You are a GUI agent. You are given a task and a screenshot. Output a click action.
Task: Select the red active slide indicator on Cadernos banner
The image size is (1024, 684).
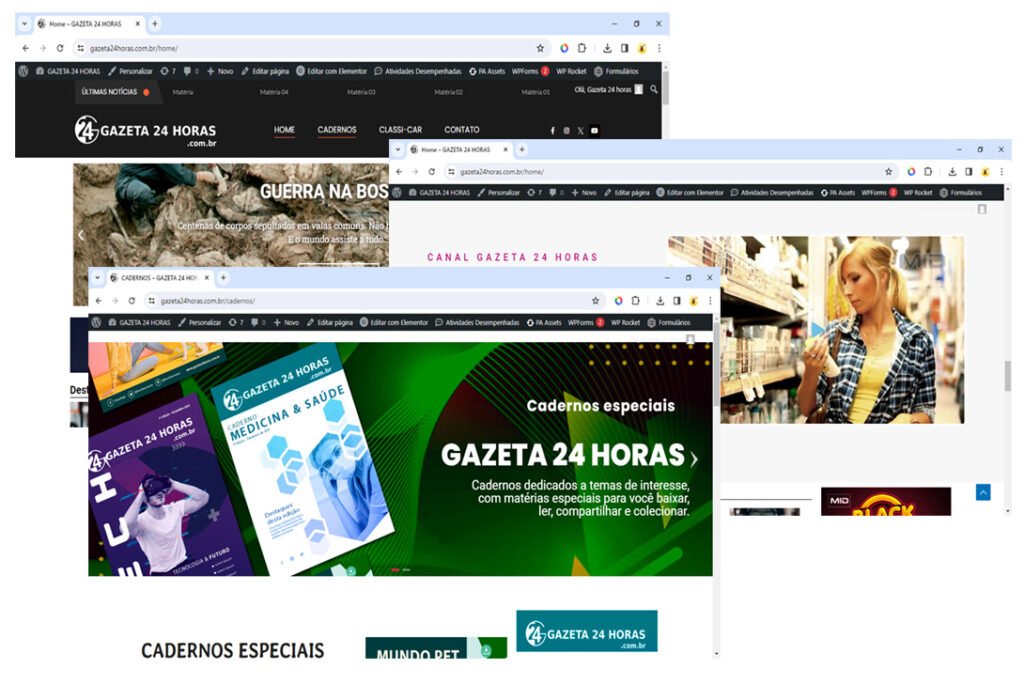[x=395, y=570]
